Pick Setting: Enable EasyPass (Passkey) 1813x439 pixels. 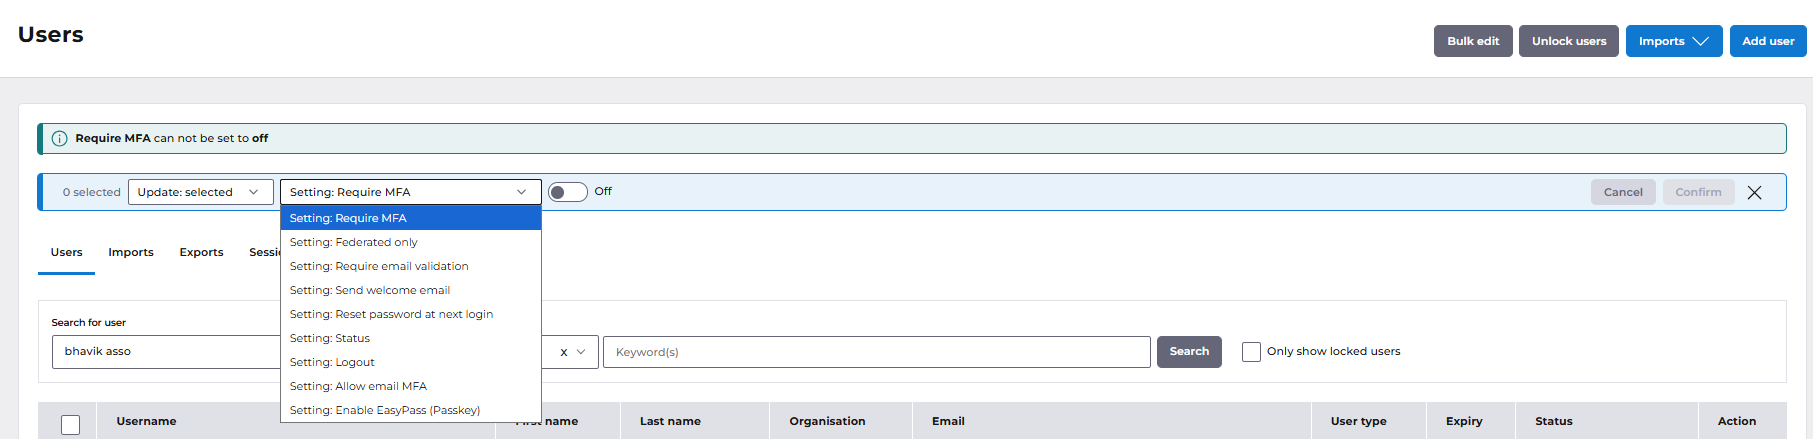coord(385,410)
